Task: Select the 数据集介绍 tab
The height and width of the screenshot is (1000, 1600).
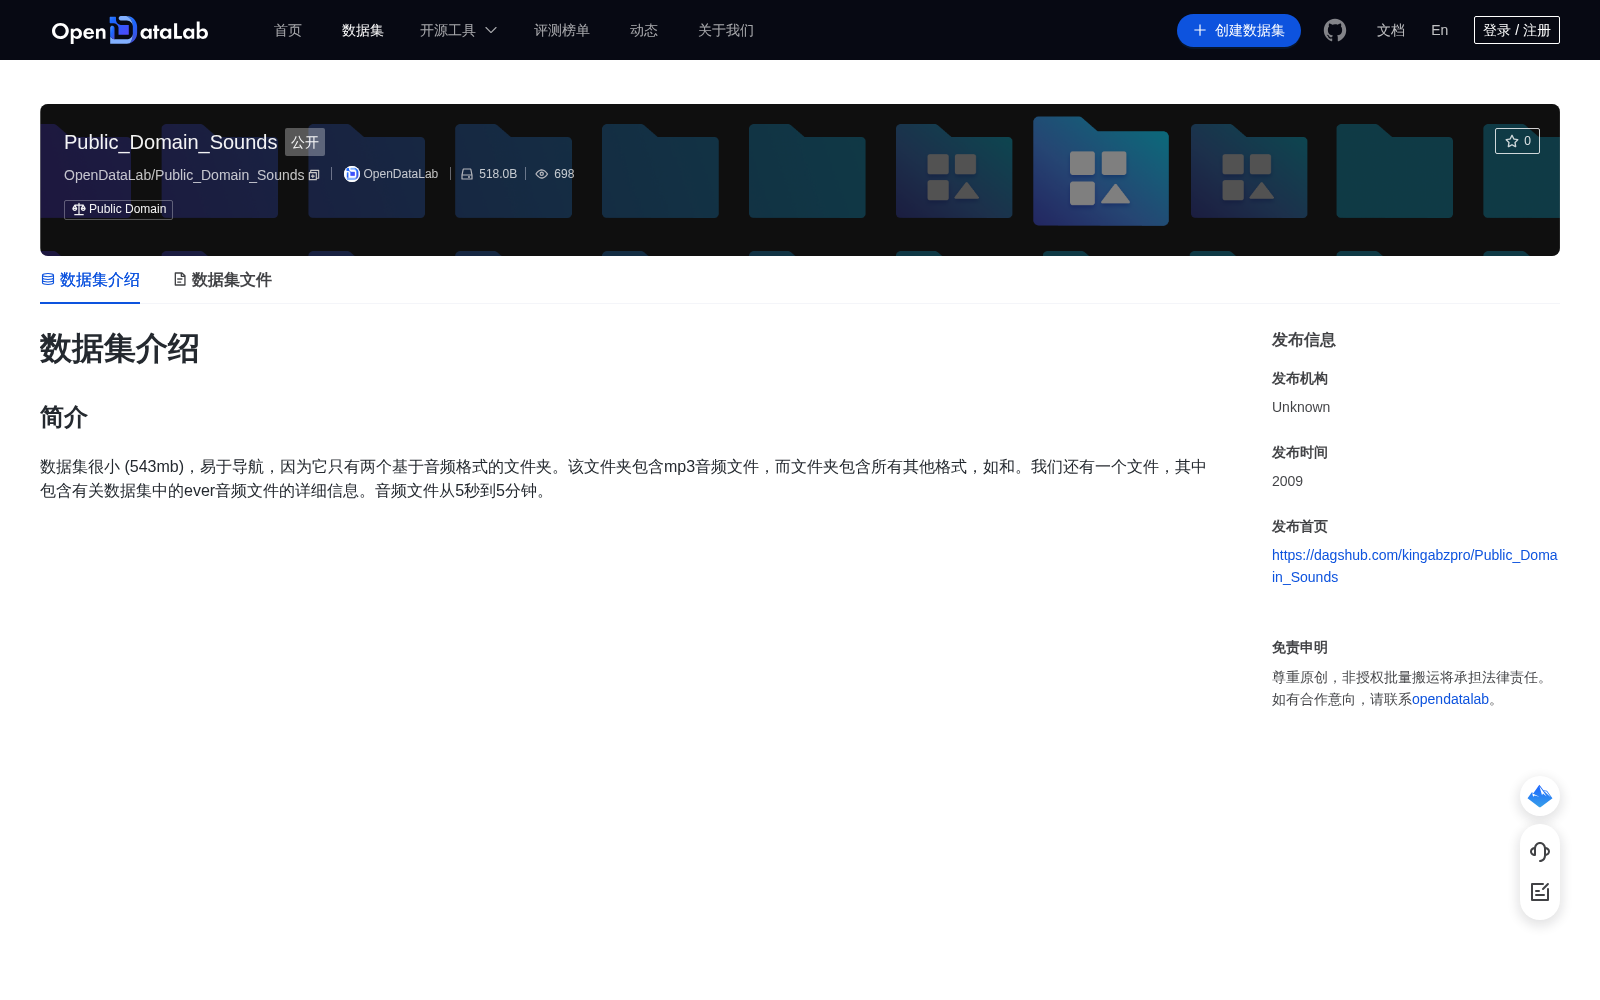Action: (90, 280)
